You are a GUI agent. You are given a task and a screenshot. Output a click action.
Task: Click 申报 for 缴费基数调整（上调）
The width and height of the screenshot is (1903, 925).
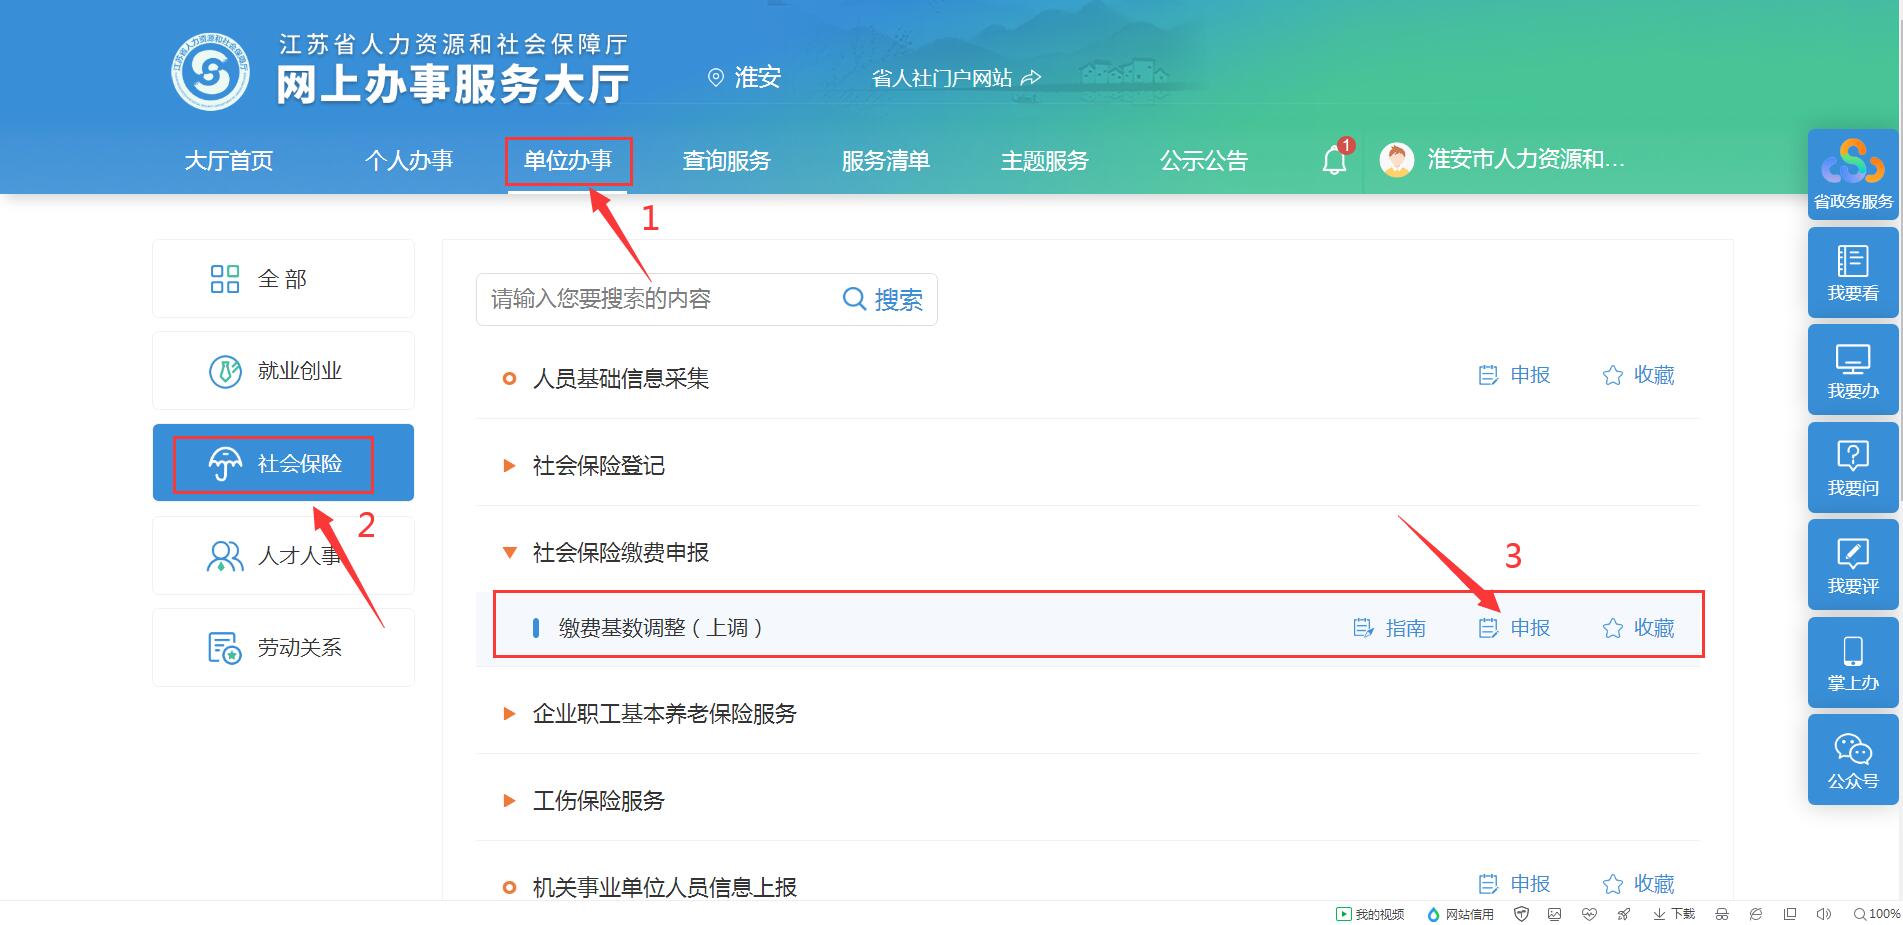point(1514,628)
